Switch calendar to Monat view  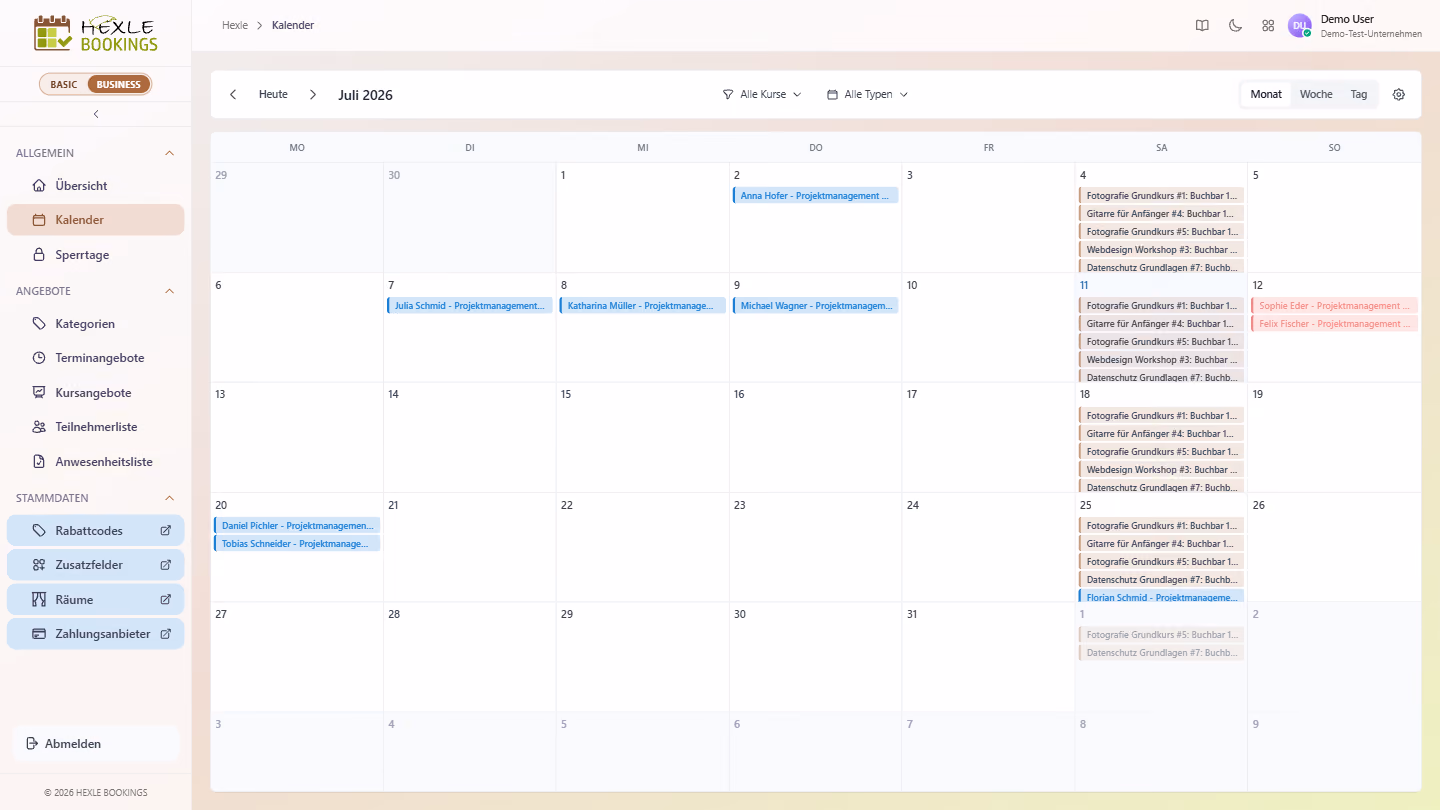[1266, 94]
